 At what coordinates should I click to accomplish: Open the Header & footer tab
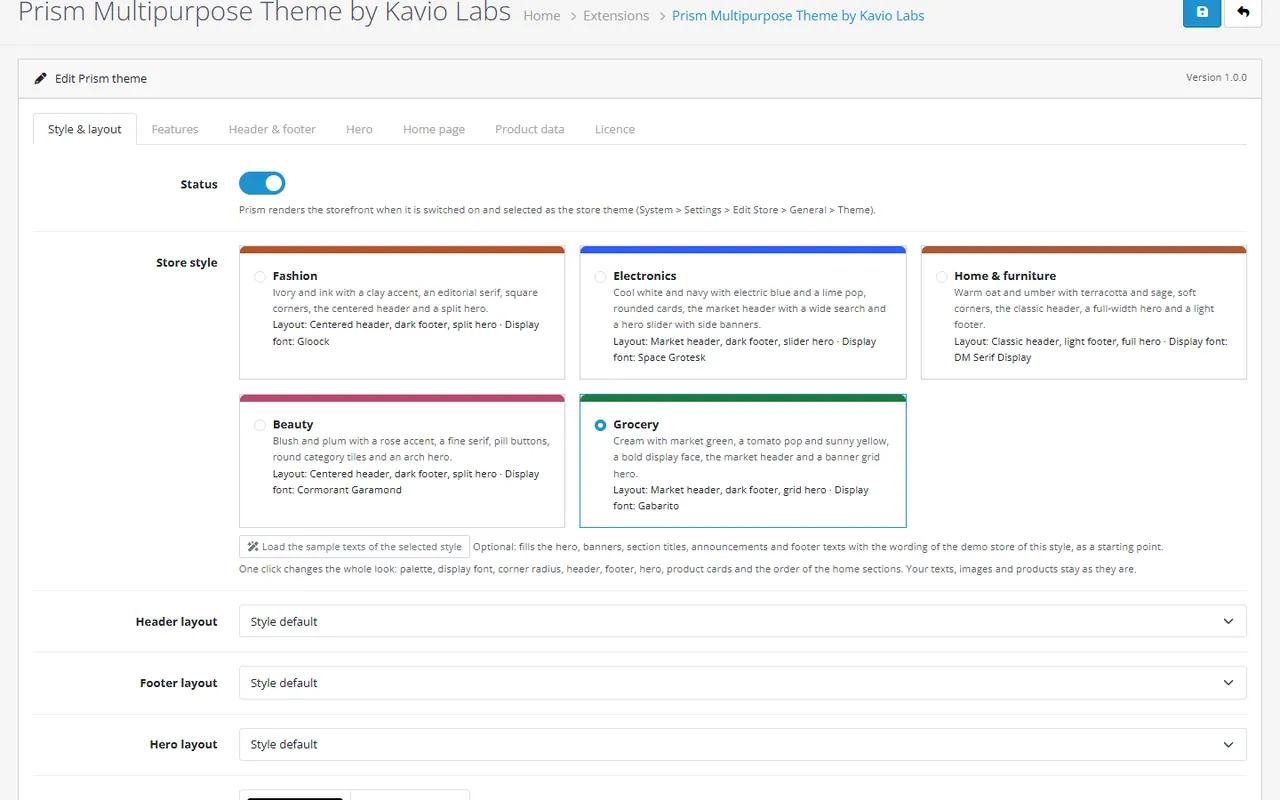tap(272, 129)
